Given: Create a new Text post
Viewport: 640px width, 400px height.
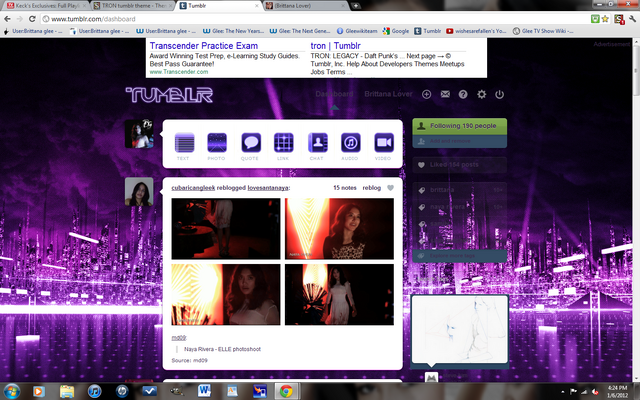Looking at the screenshot, I should [184, 146].
